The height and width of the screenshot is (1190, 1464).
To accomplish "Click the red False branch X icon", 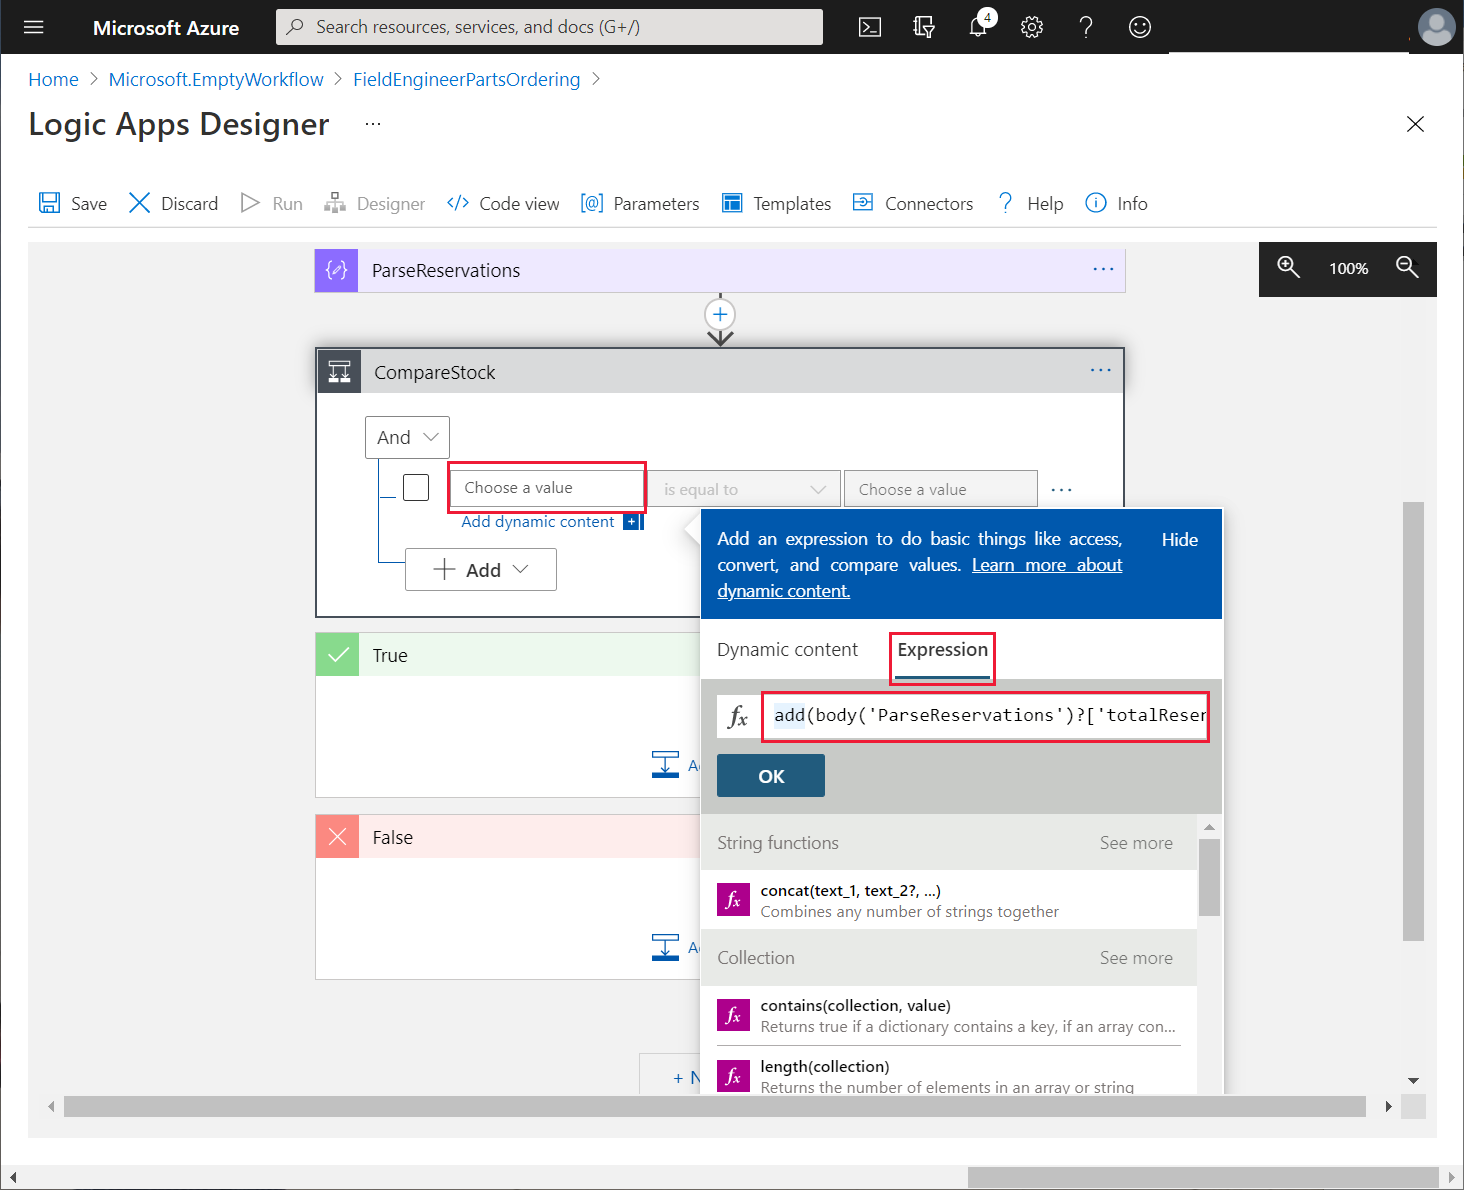I will click(337, 837).
